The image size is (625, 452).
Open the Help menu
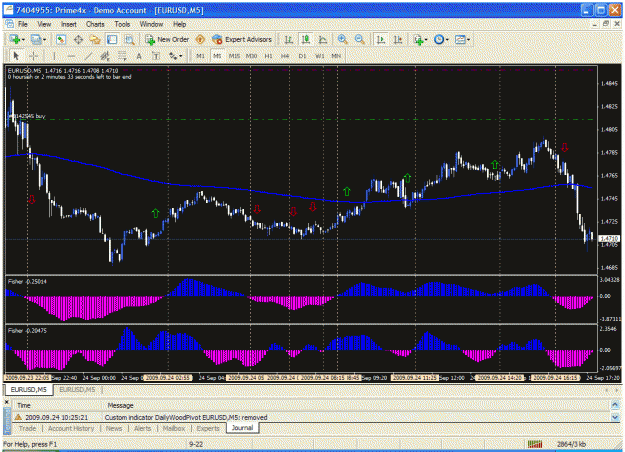tap(179, 24)
